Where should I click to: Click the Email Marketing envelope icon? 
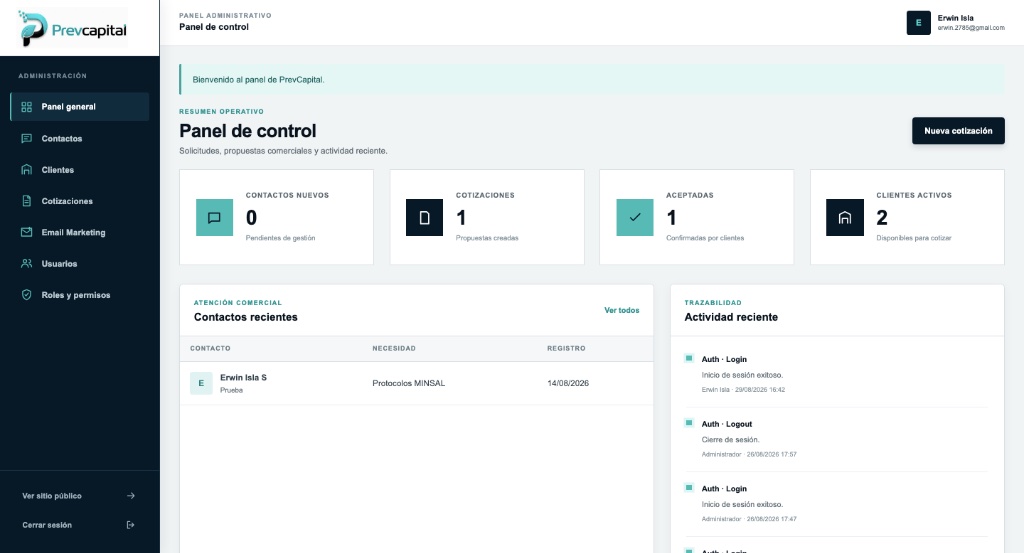pos(26,232)
